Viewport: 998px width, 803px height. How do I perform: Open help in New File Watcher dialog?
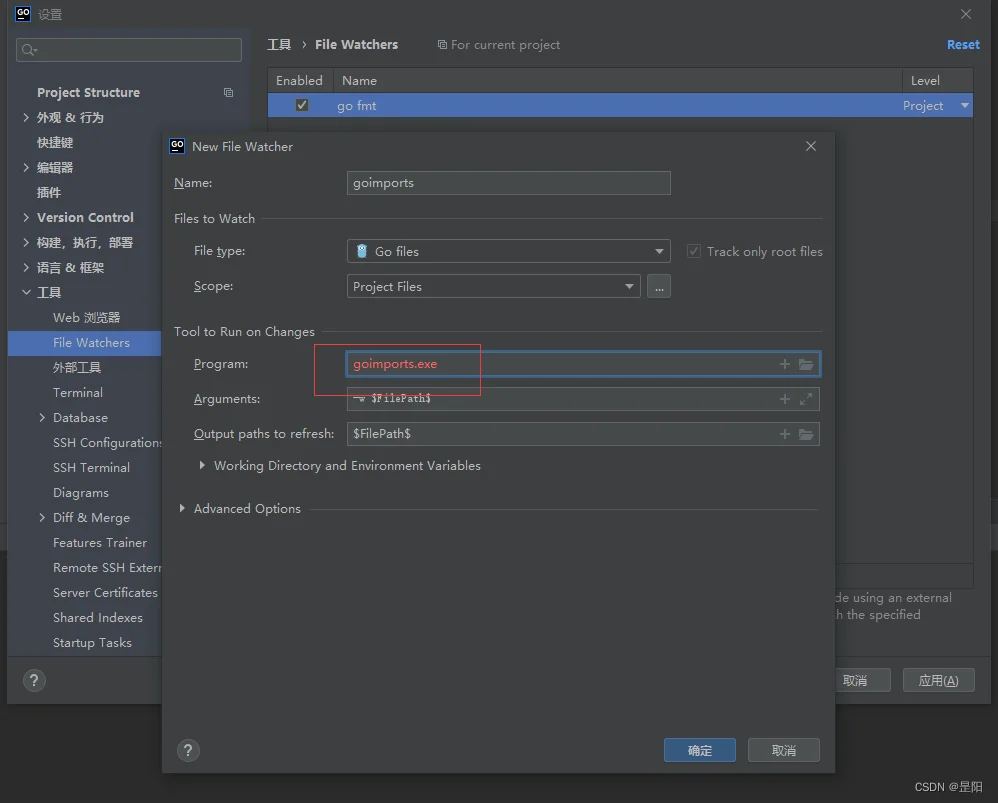click(x=188, y=750)
